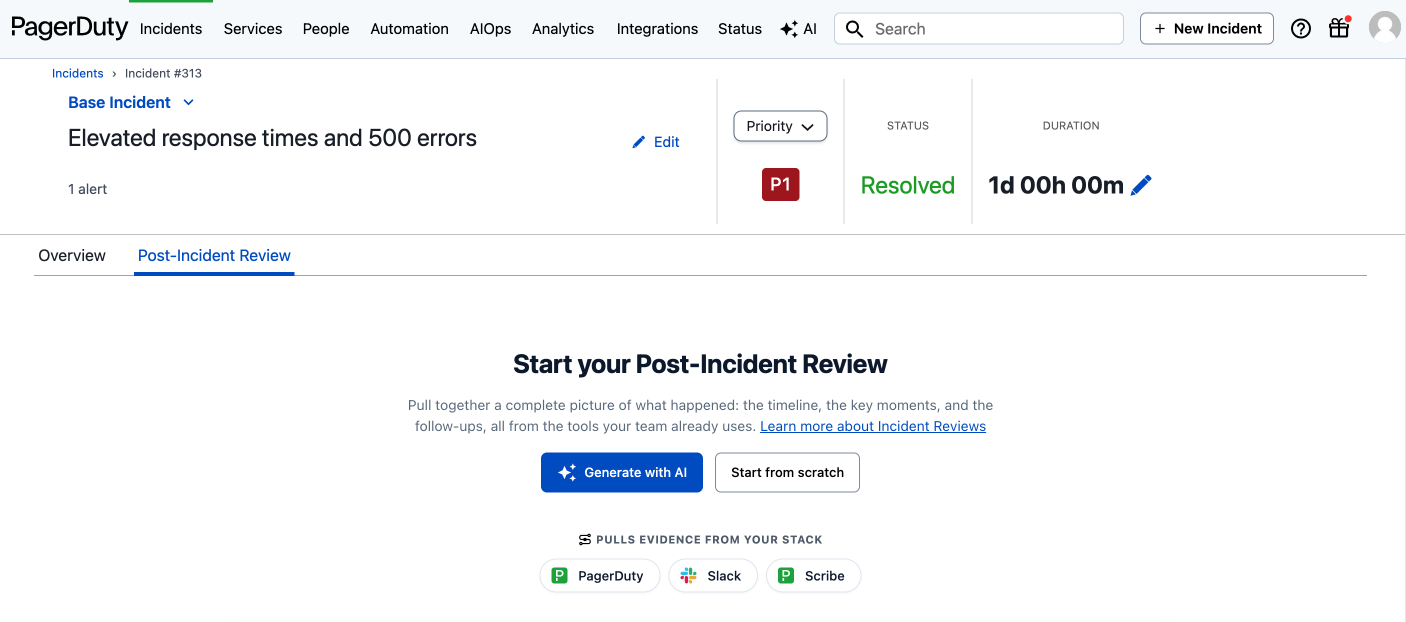Click the pencil icon next to the duration

pyautogui.click(x=1141, y=185)
